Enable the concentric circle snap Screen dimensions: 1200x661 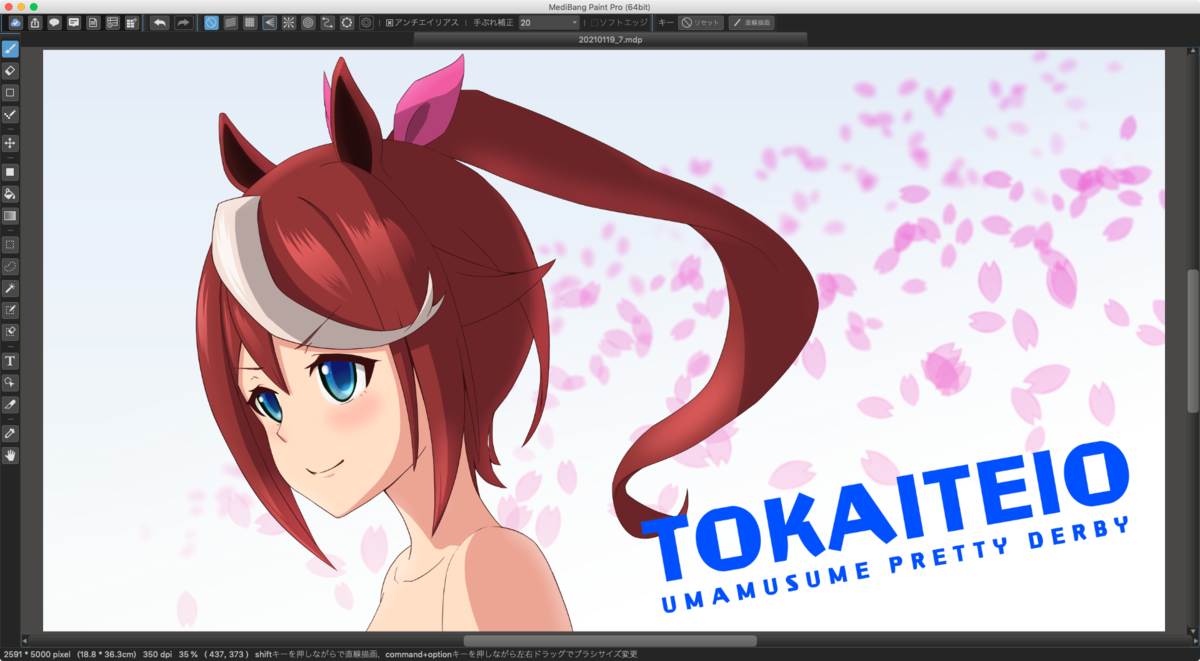click(308, 22)
